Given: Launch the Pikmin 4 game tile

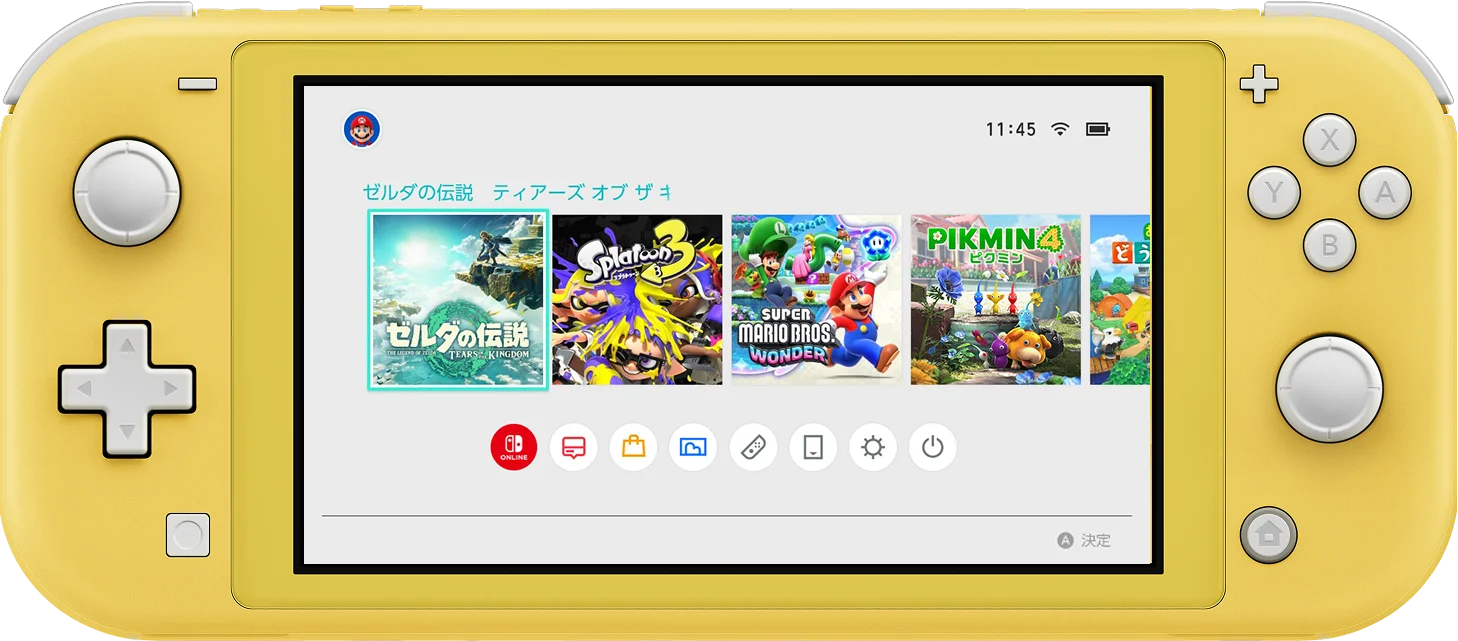Looking at the screenshot, I should (x=996, y=299).
